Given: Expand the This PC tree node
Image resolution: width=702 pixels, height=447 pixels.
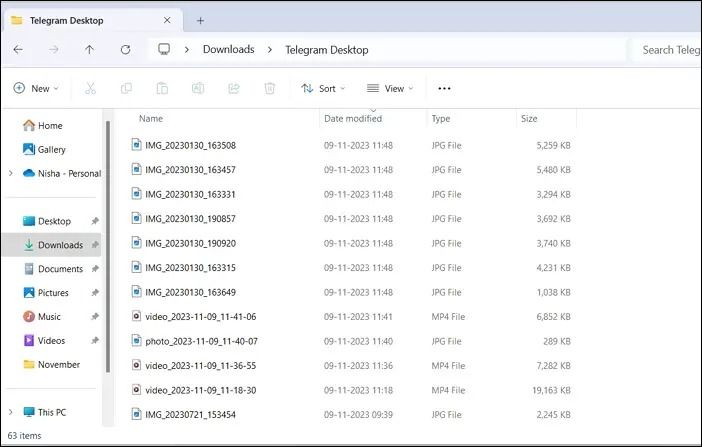Looking at the screenshot, I should click(11, 412).
